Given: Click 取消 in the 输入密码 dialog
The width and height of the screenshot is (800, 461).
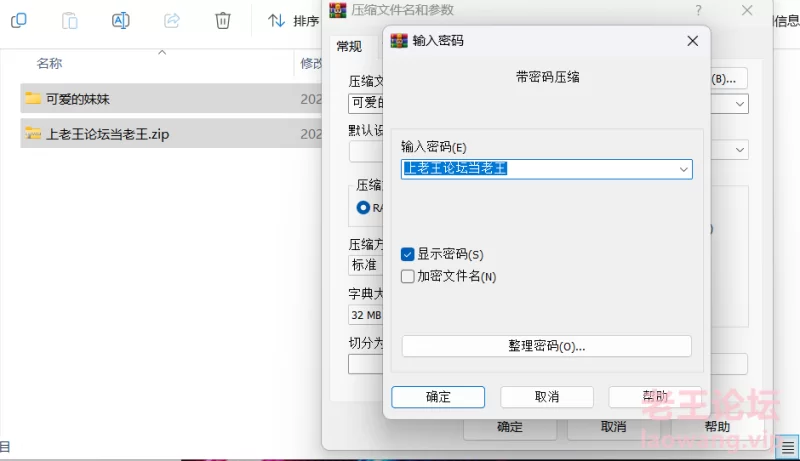Looking at the screenshot, I should (546, 397).
